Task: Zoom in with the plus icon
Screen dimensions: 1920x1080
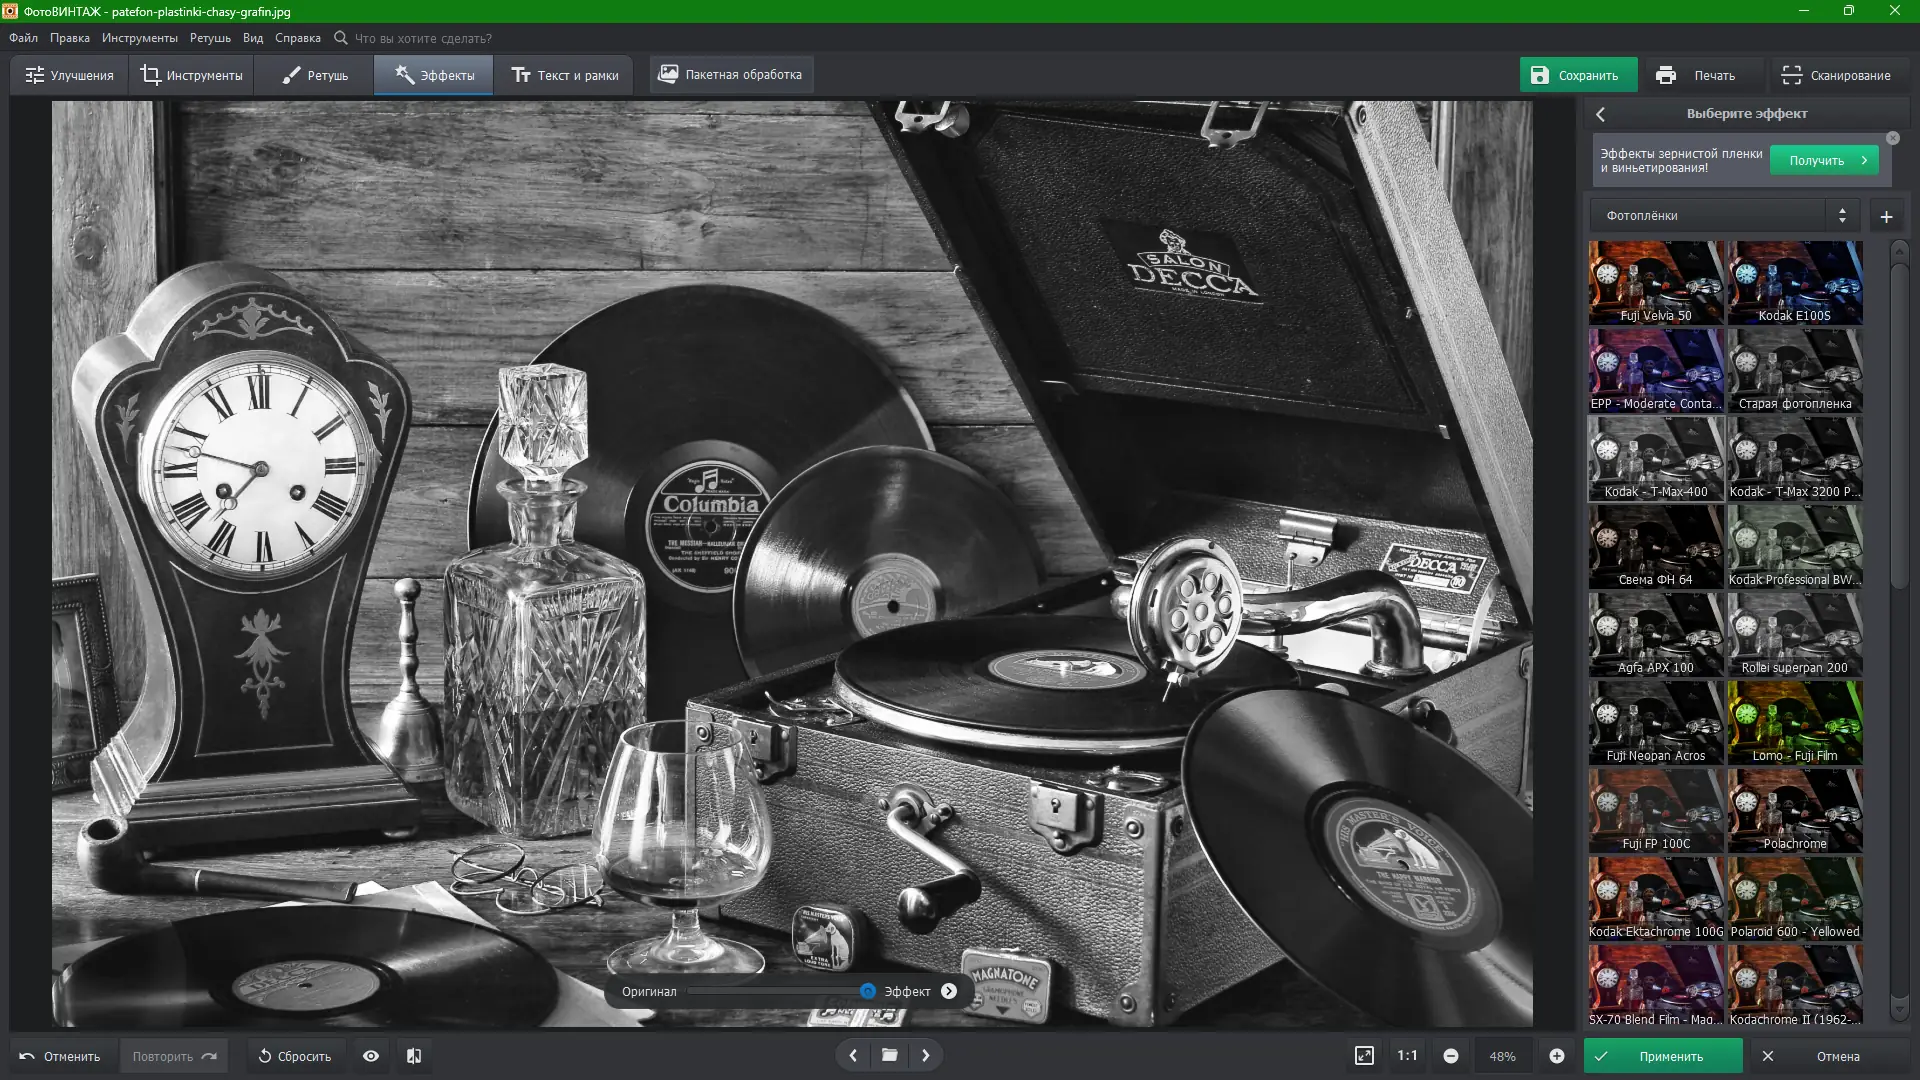Action: click(x=1557, y=1056)
